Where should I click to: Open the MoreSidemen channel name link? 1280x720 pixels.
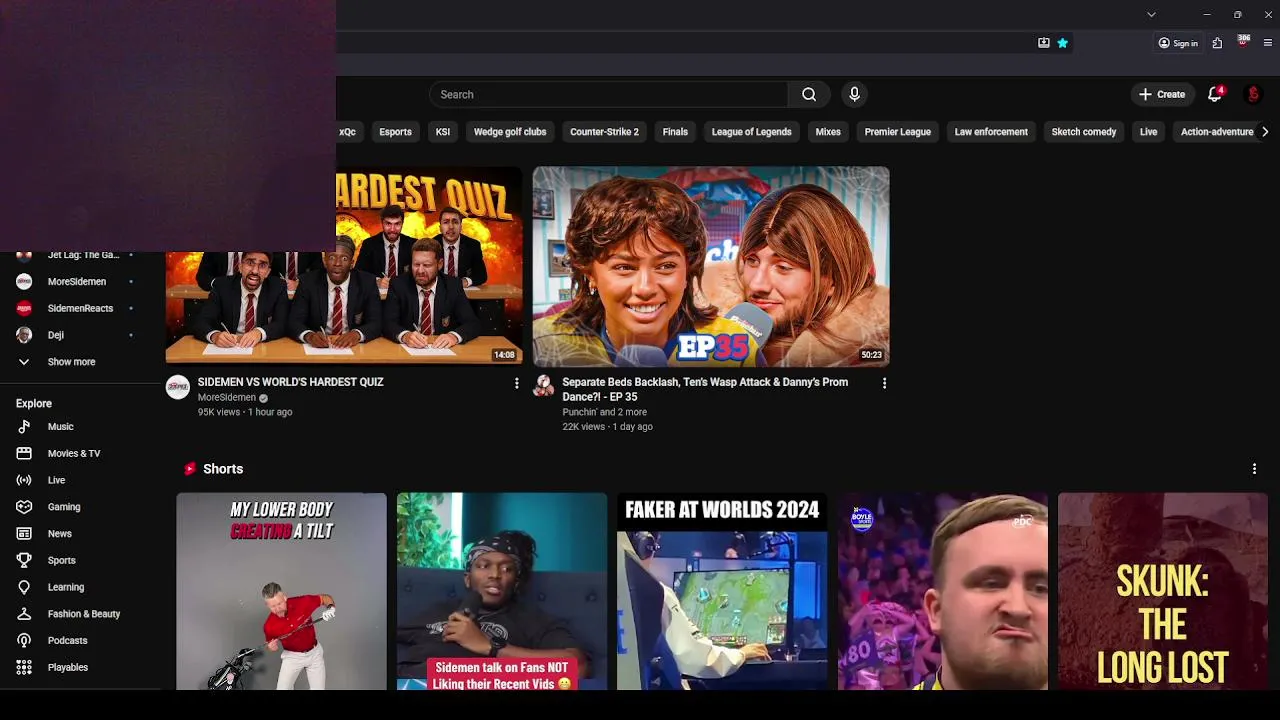(x=227, y=398)
